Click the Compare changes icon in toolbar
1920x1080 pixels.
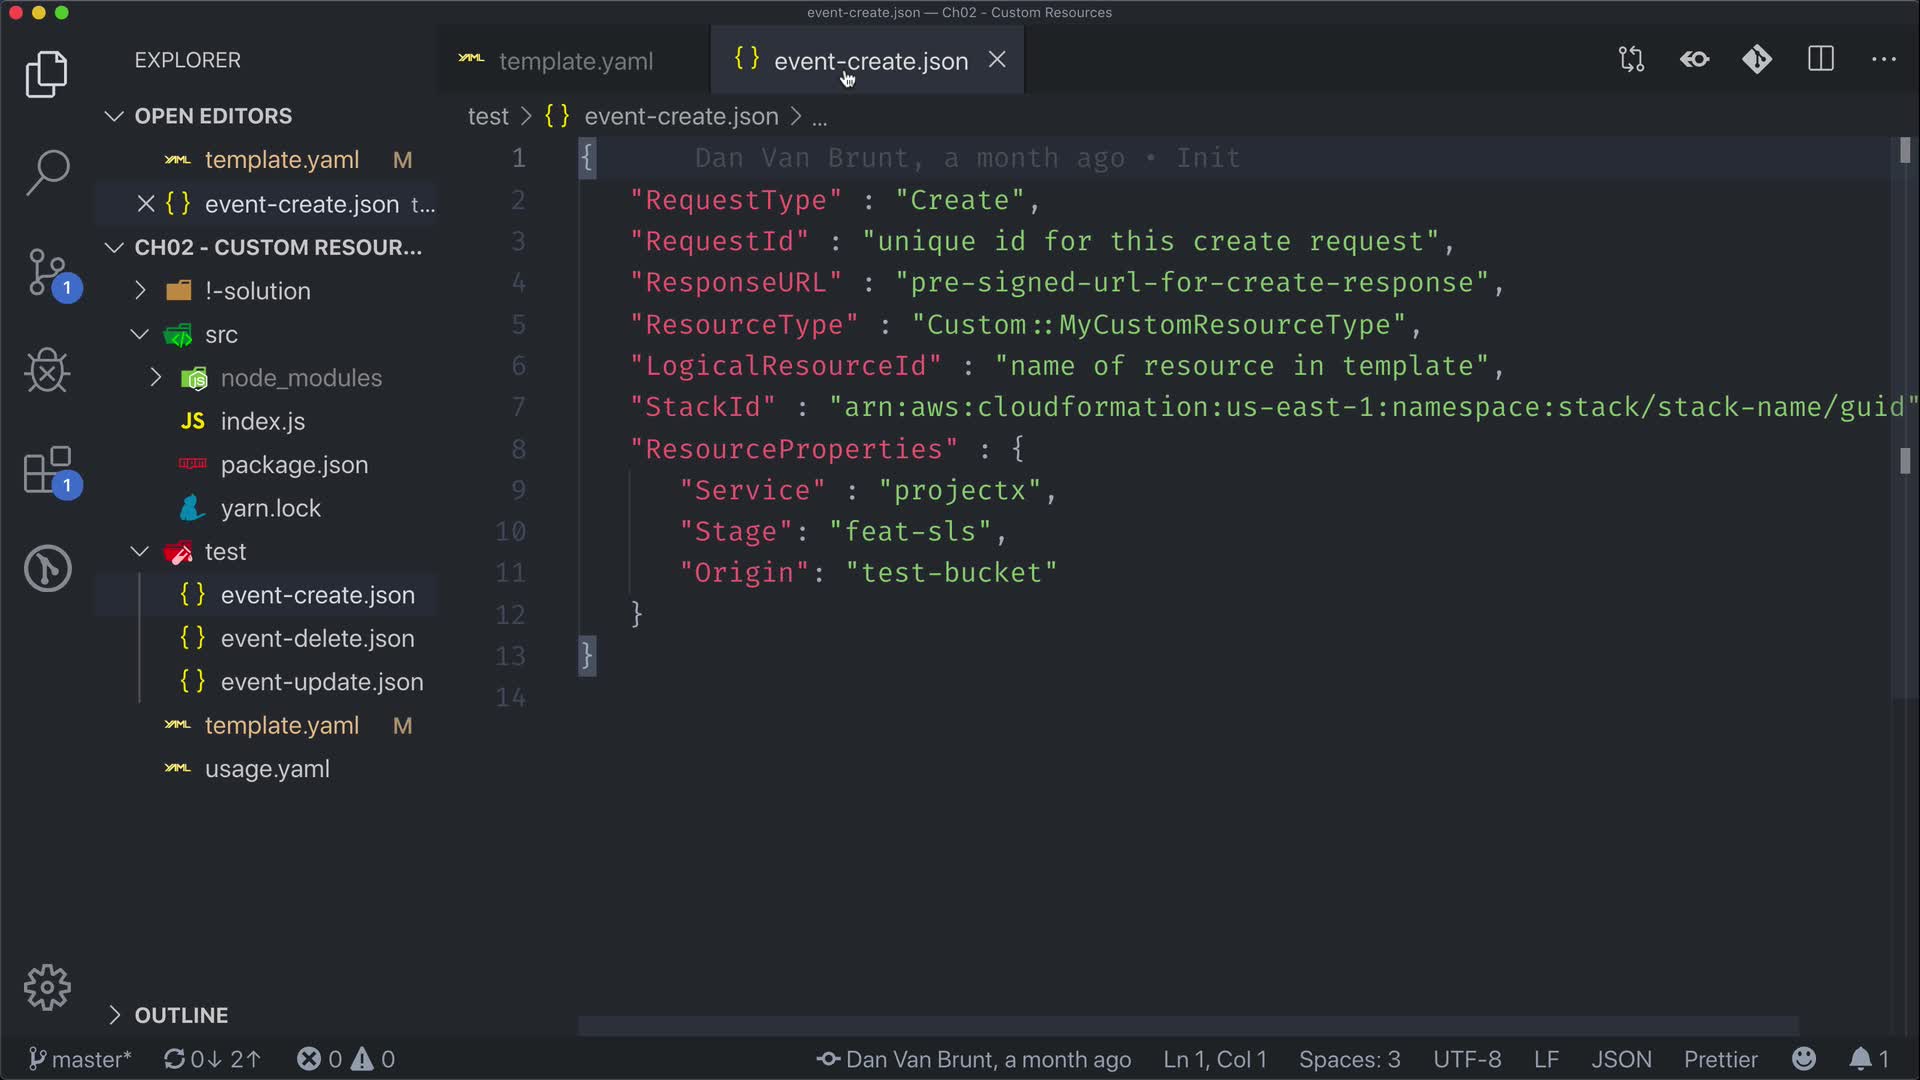[1631, 60]
